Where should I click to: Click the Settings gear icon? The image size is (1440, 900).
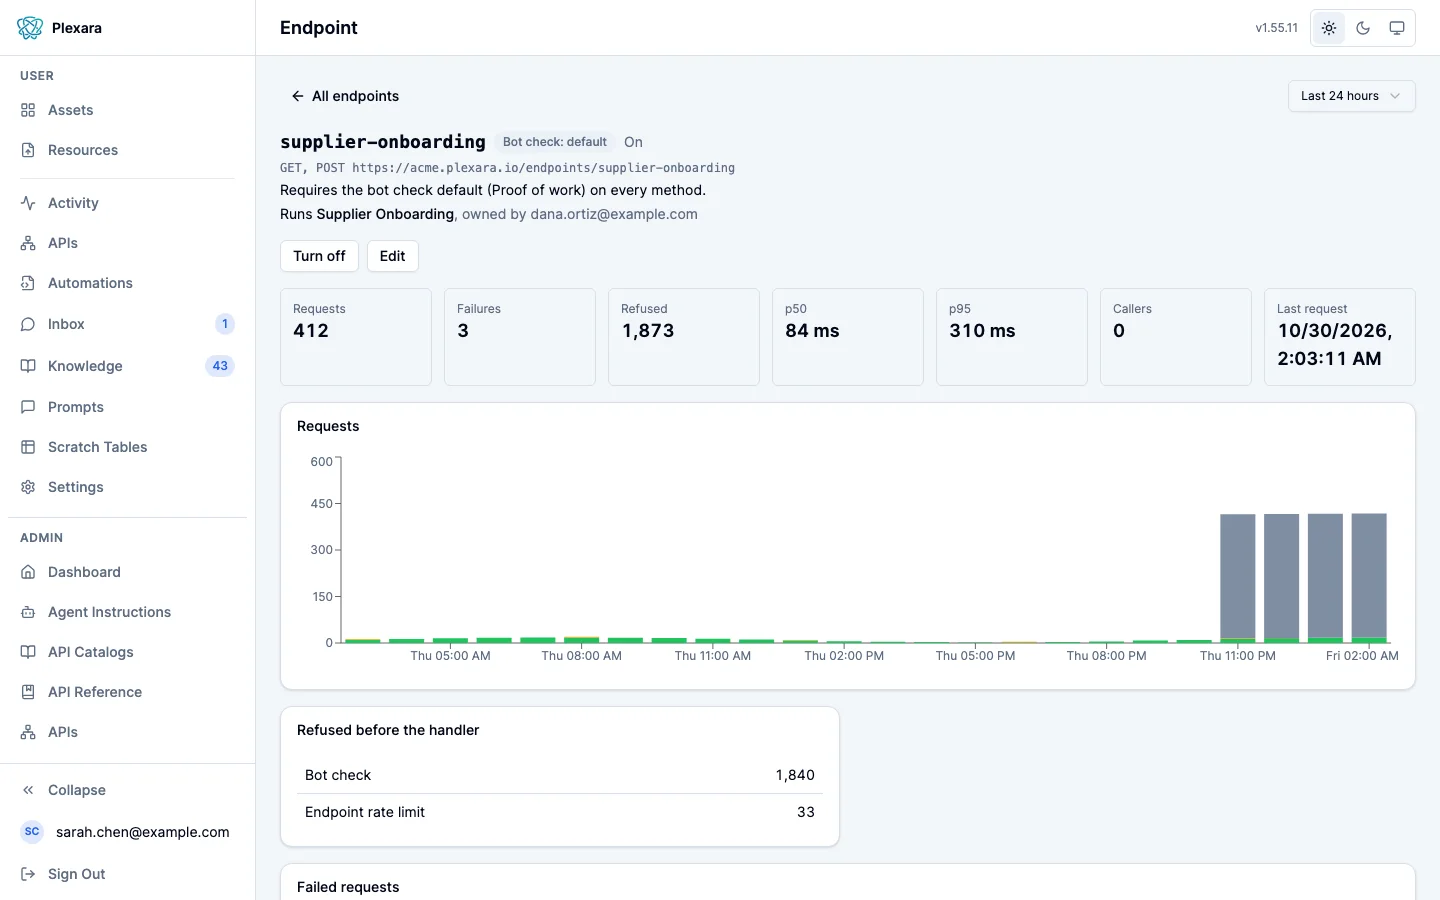tap(28, 487)
